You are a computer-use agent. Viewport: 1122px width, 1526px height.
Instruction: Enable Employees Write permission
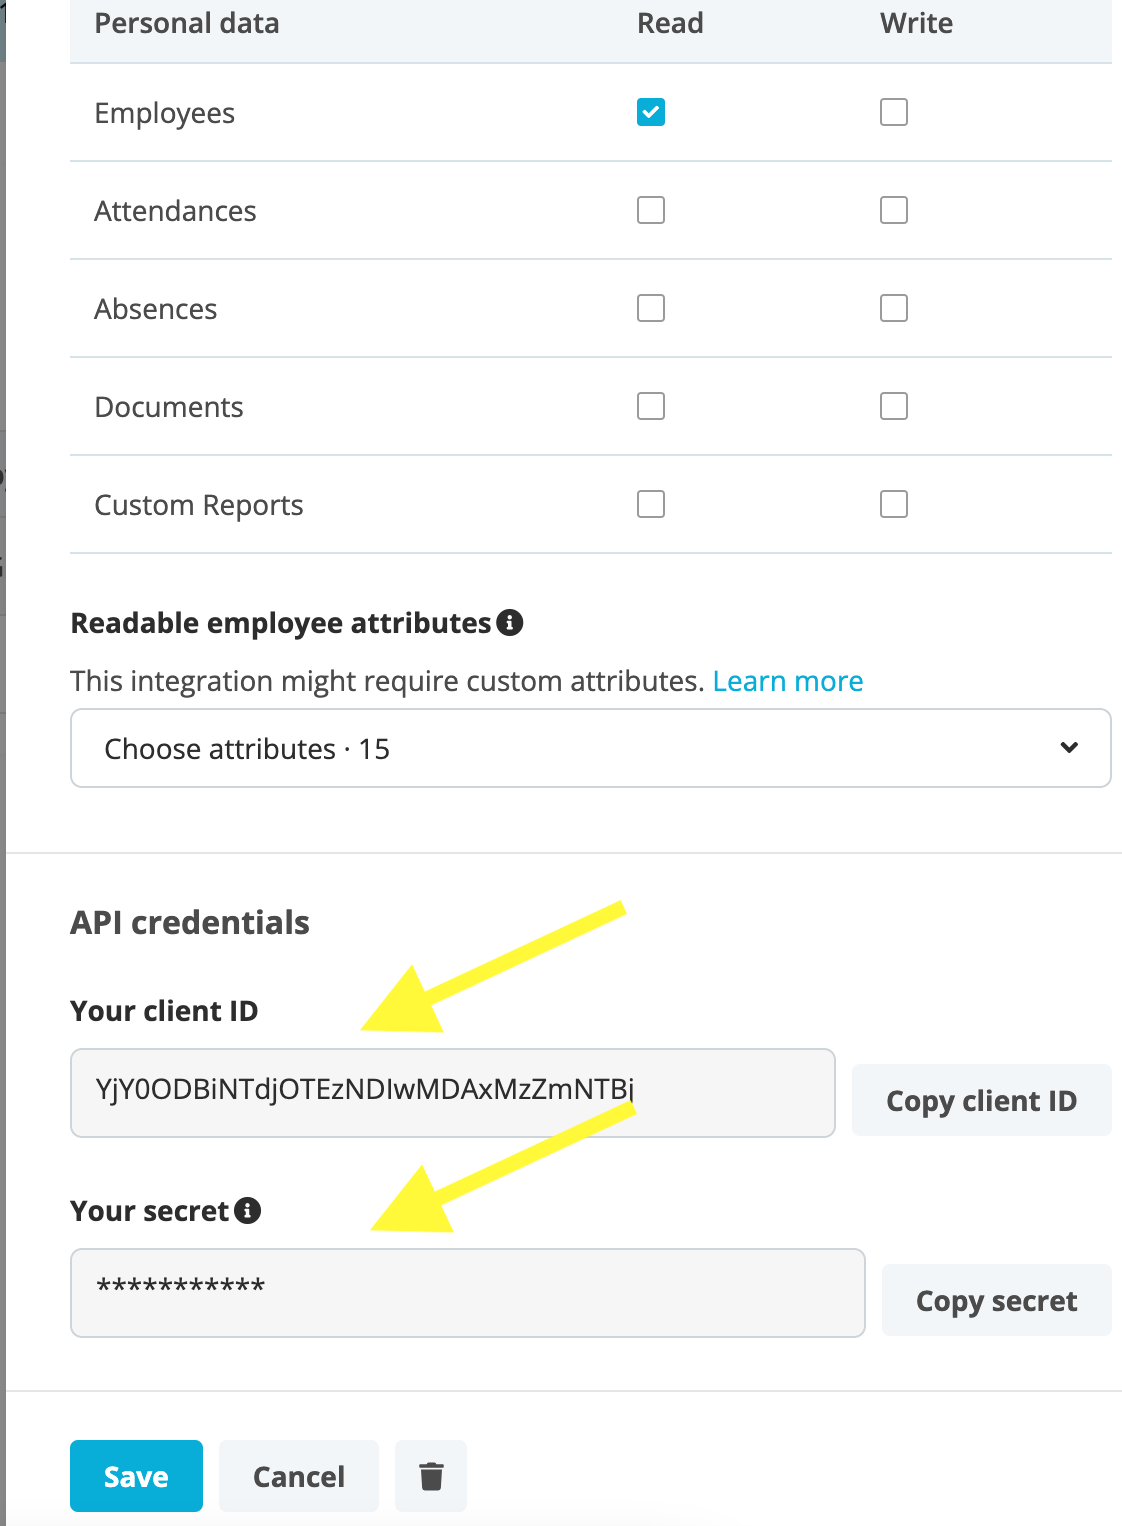coord(894,112)
